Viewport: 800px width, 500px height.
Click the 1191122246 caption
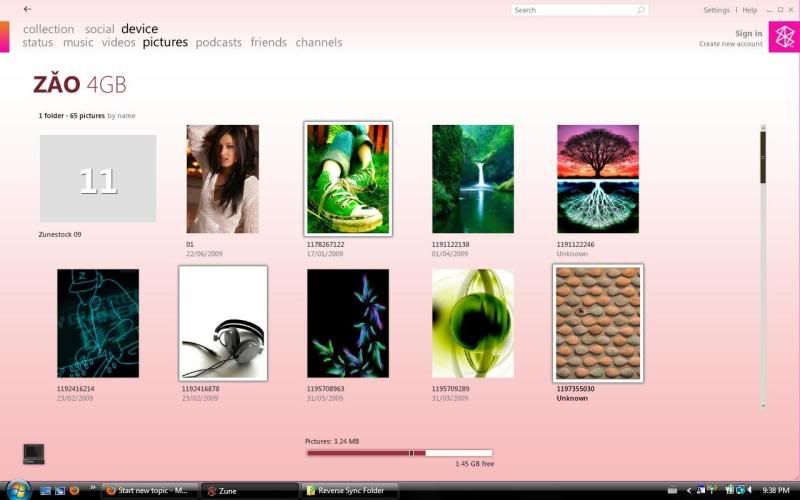(x=576, y=244)
